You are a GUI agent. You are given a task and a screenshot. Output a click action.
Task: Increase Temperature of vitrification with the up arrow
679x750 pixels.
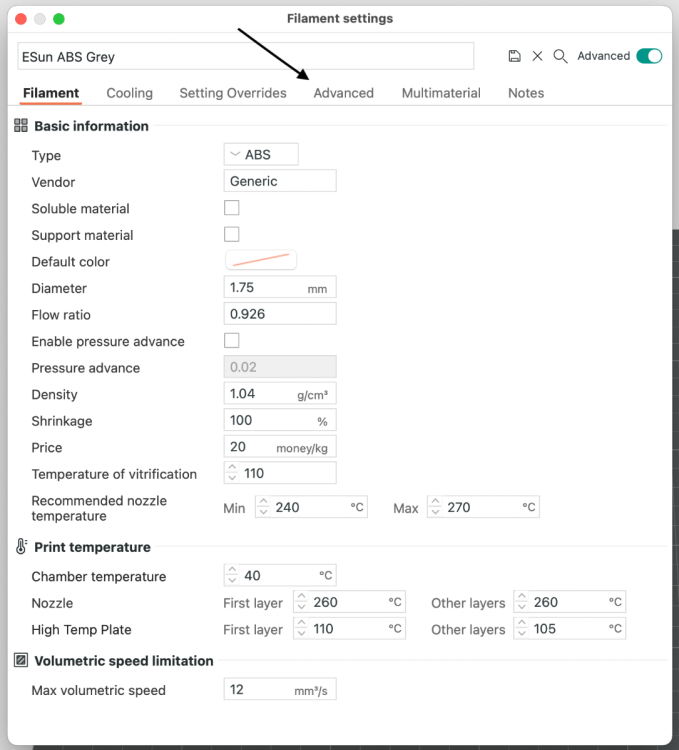point(232,467)
